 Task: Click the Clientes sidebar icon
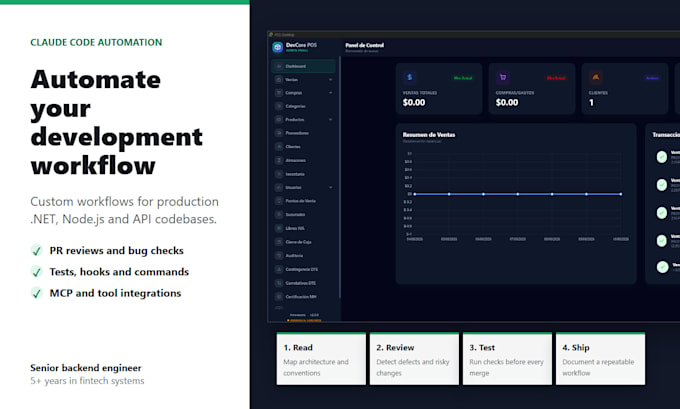pyautogui.click(x=279, y=147)
